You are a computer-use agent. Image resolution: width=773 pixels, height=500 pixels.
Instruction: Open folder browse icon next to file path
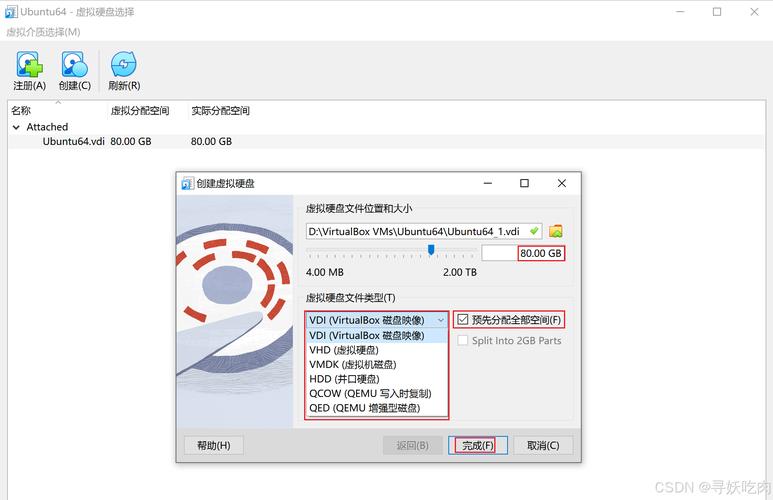click(556, 231)
